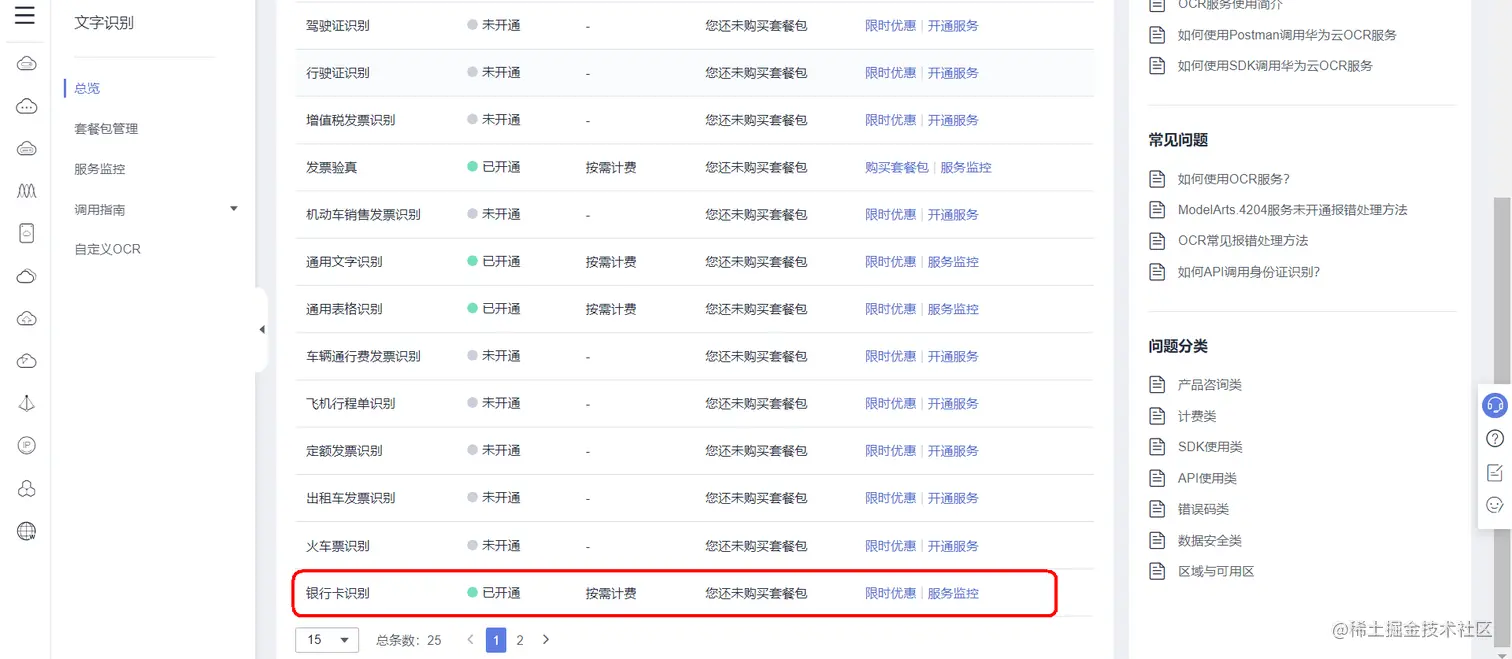Open the 15 per page size dropdown
This screenshot has height=659, width=1512.
point(327,640)
